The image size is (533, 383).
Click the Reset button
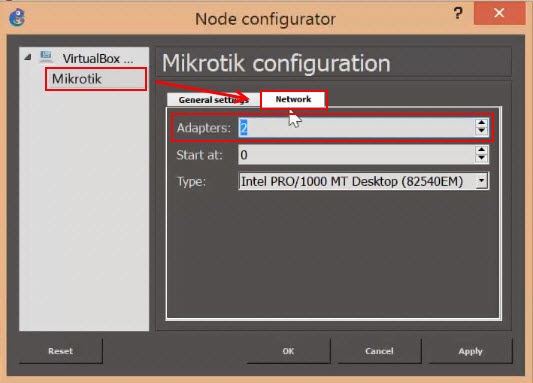pyautogui.click(x=61, y=351)
